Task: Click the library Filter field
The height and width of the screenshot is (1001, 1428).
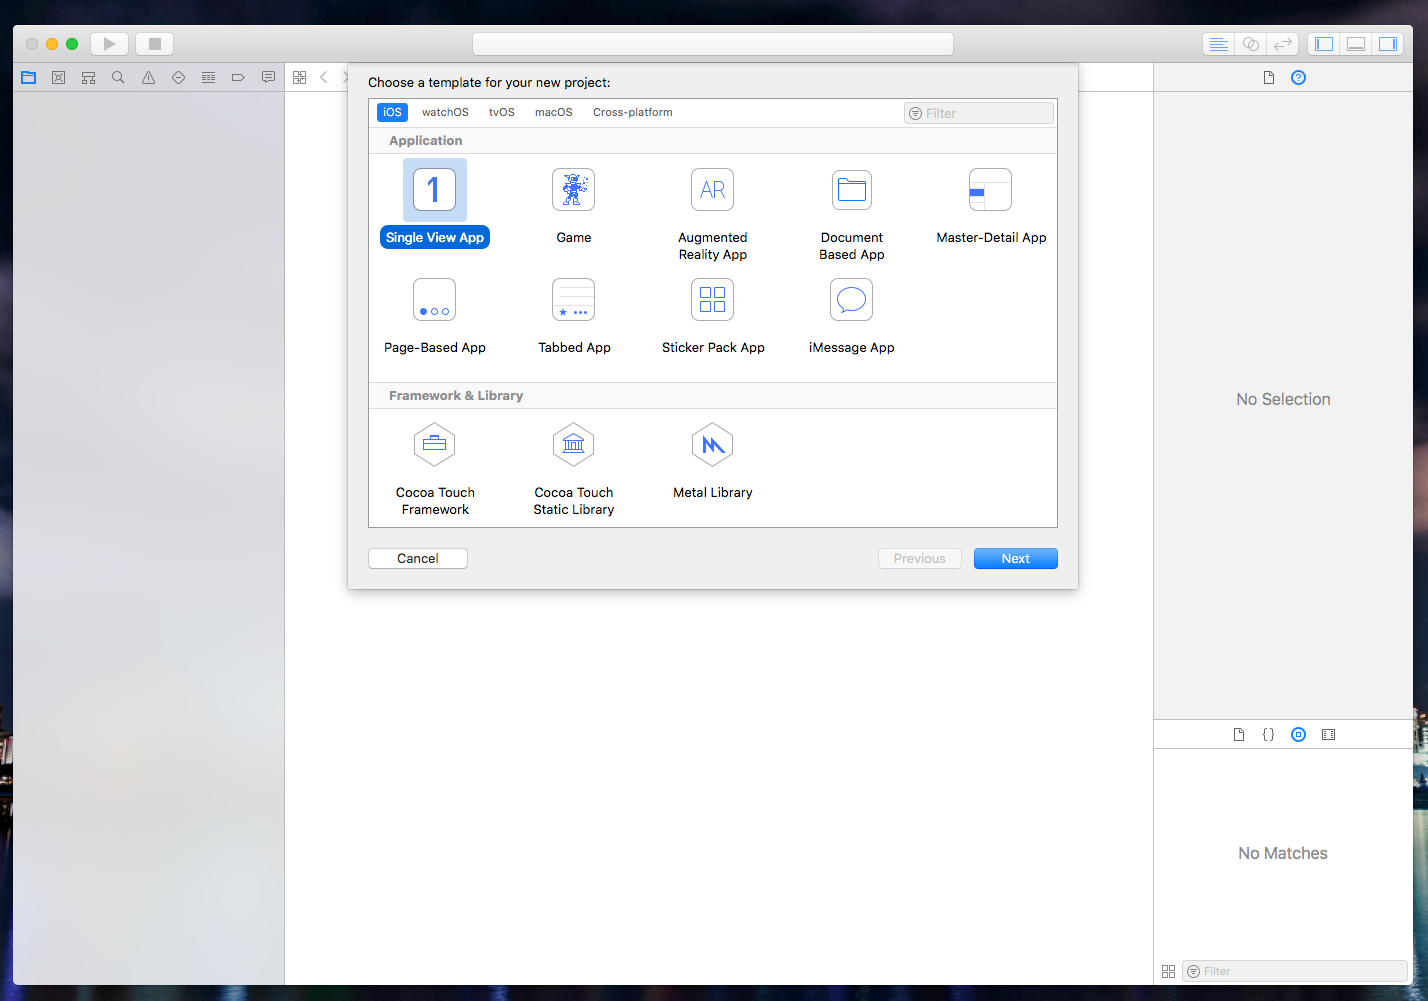Action: pos(1295,971)
